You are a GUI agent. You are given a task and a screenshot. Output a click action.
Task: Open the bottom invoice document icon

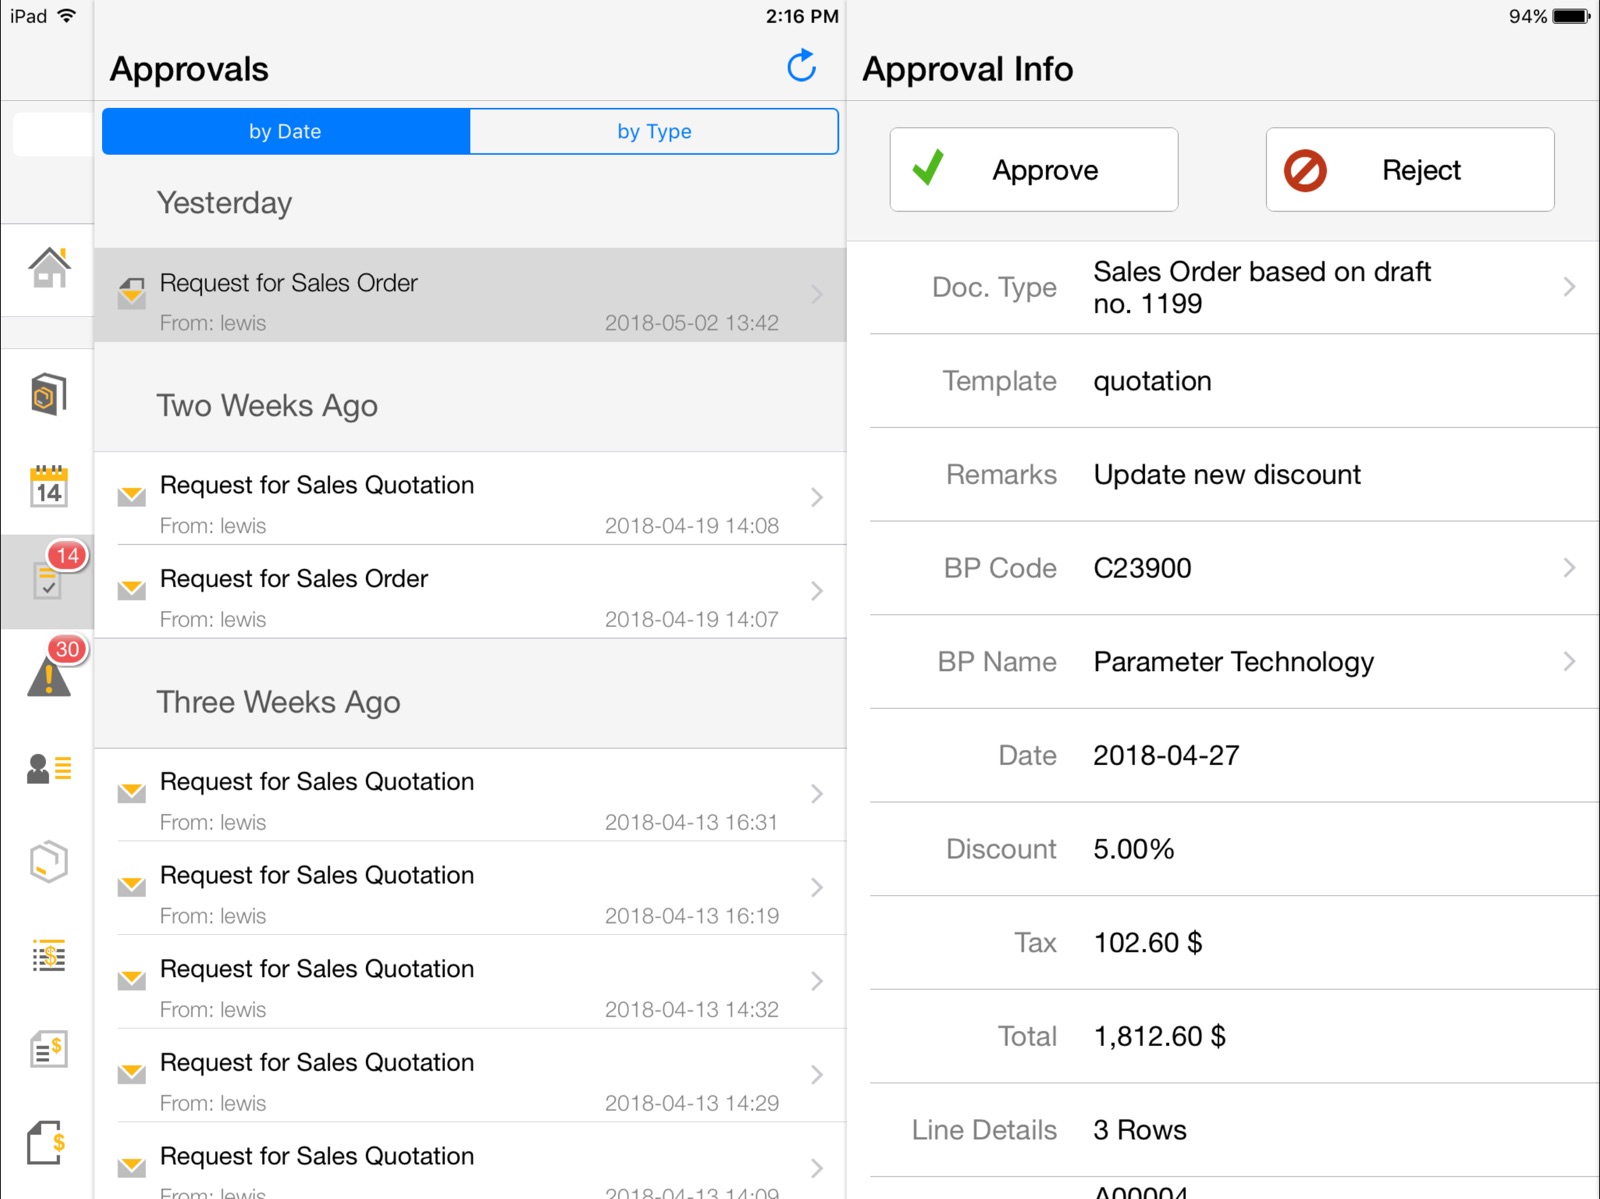(48, 1142)
